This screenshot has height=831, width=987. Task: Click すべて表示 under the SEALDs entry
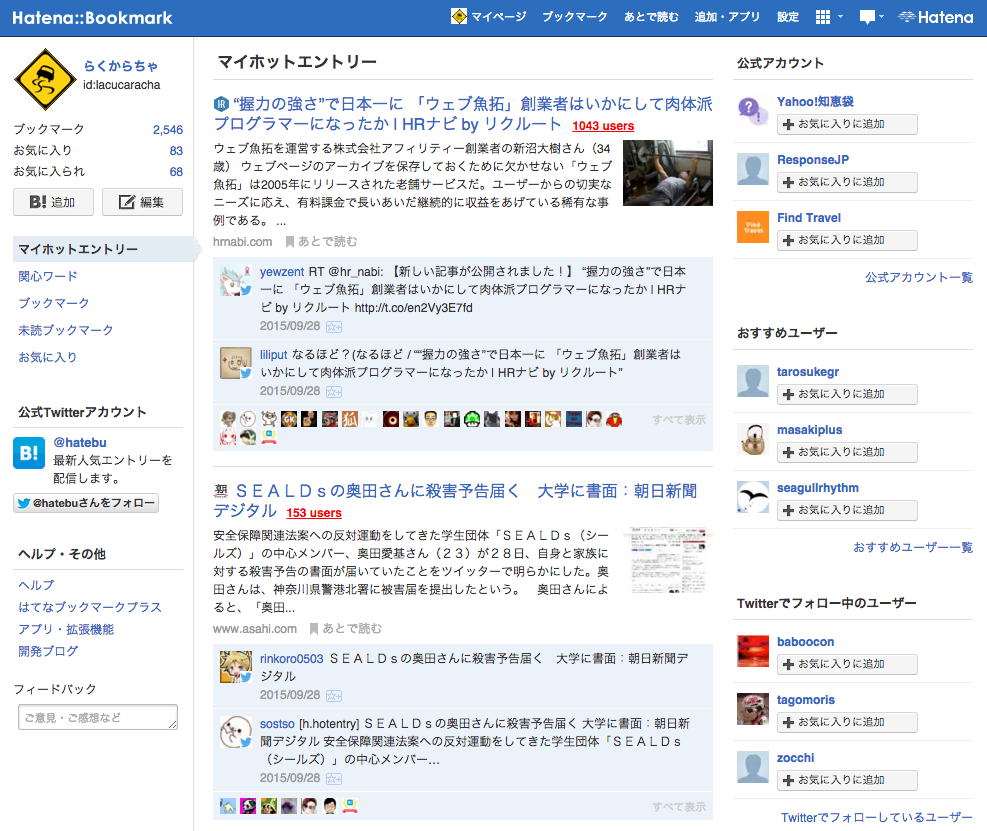coord(679,807)
